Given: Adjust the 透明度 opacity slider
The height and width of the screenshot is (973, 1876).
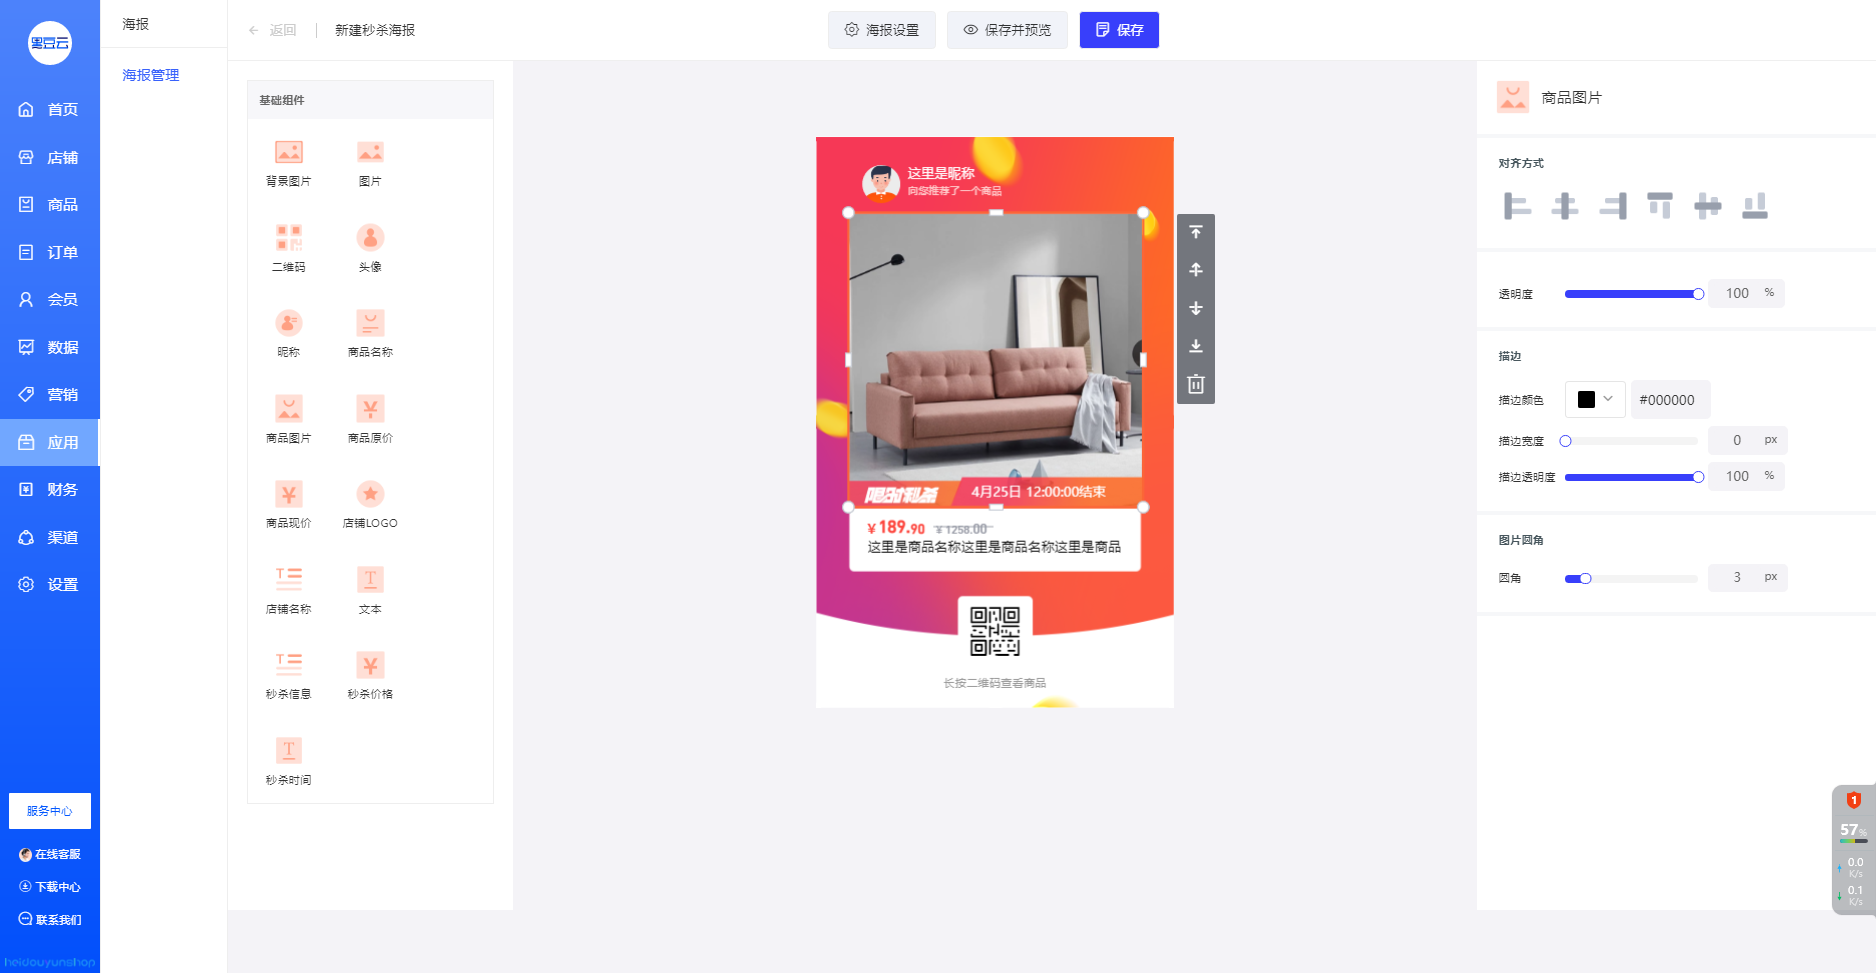Looking at the screenshot, I should 1632,294.
